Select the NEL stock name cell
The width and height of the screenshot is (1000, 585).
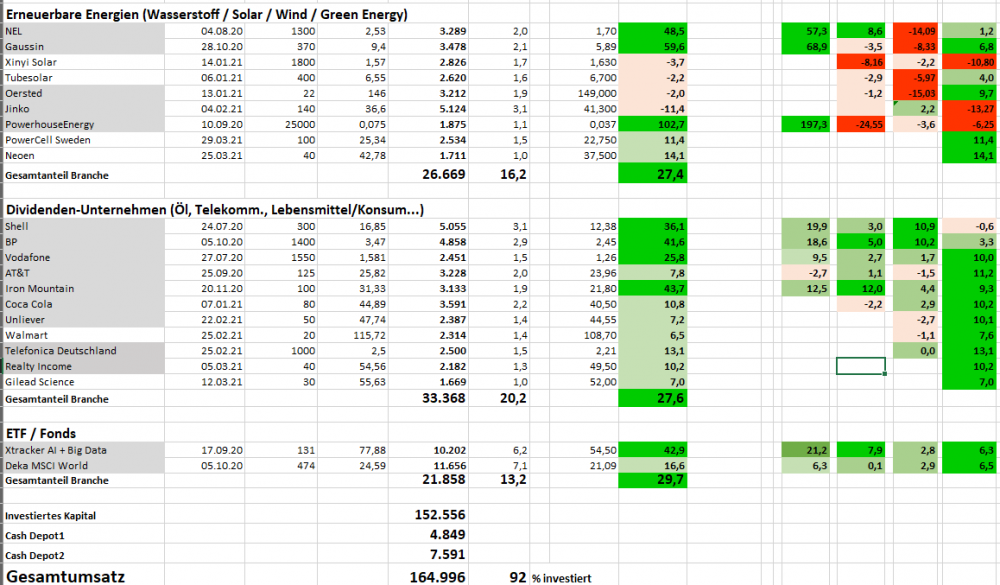click(x=84, y=31)
